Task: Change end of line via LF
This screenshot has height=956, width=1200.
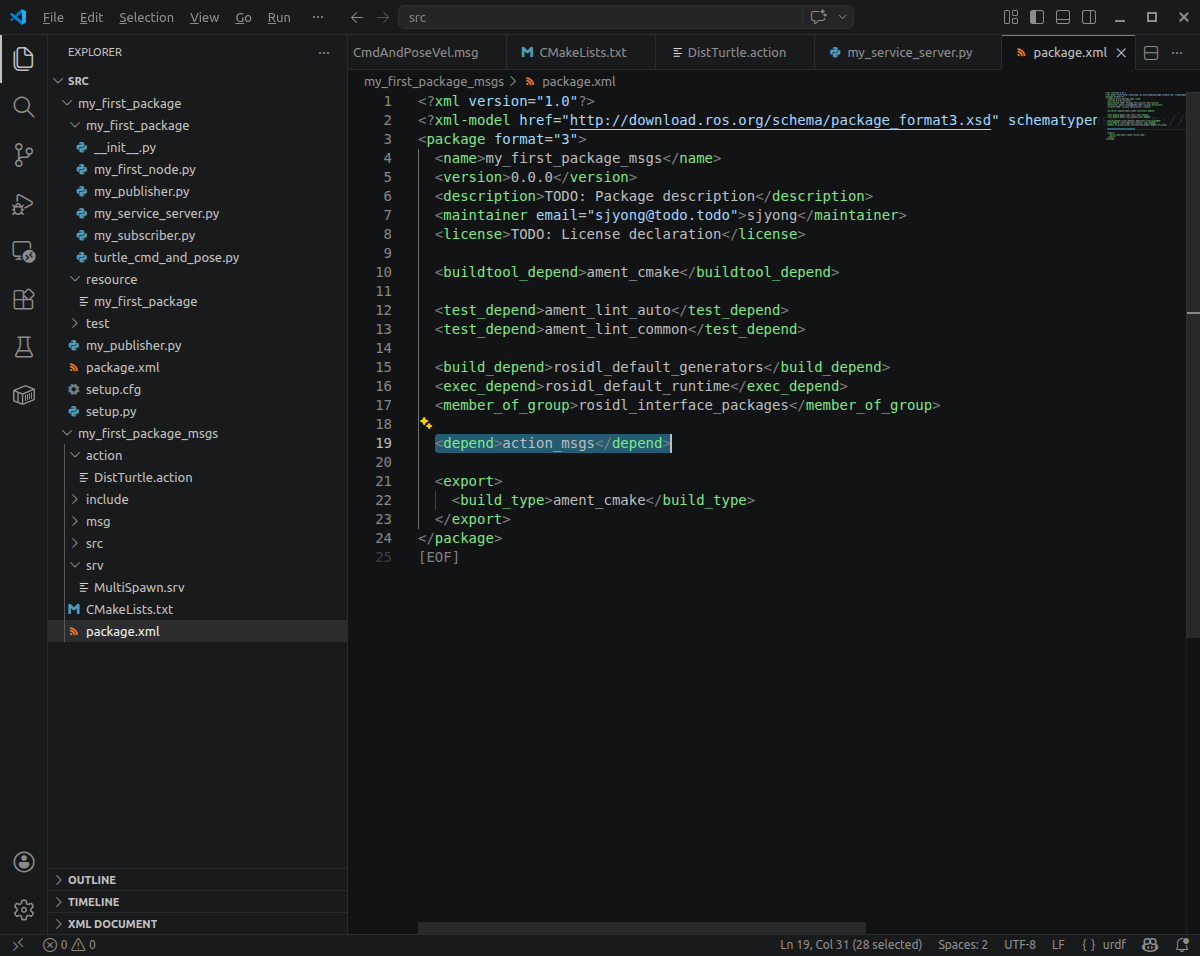Action: coord(1058,945)
